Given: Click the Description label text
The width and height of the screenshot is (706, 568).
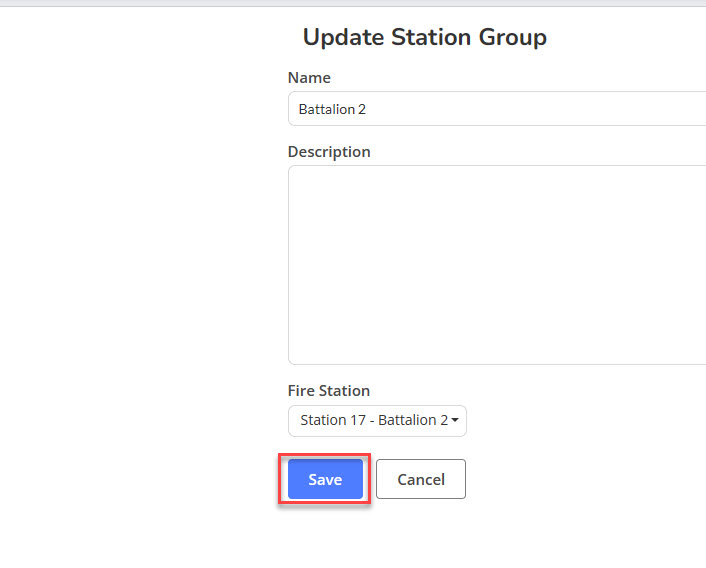Looking at the screenshot, I should (x=329, y=152).
